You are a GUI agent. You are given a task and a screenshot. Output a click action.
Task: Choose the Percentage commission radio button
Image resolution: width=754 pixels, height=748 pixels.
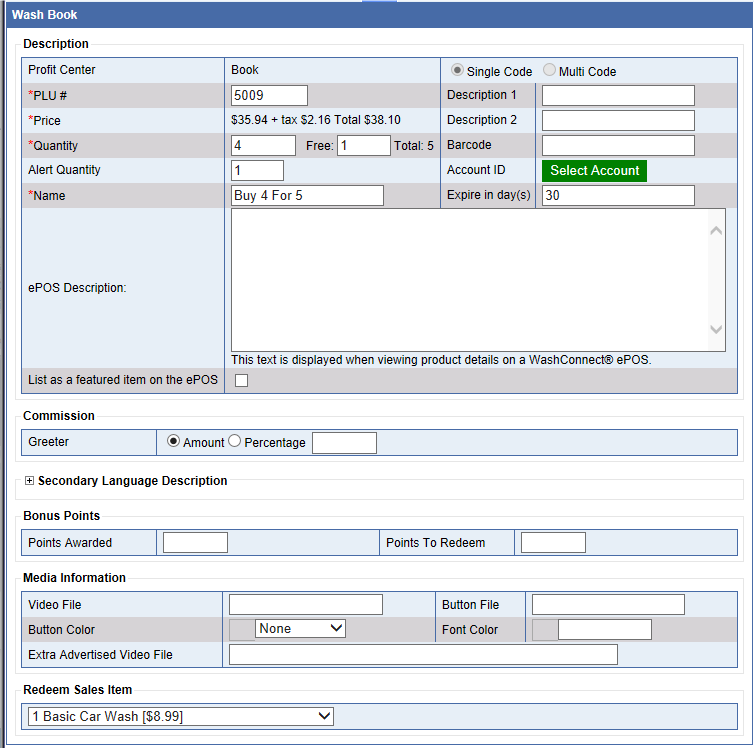(235, 441)
